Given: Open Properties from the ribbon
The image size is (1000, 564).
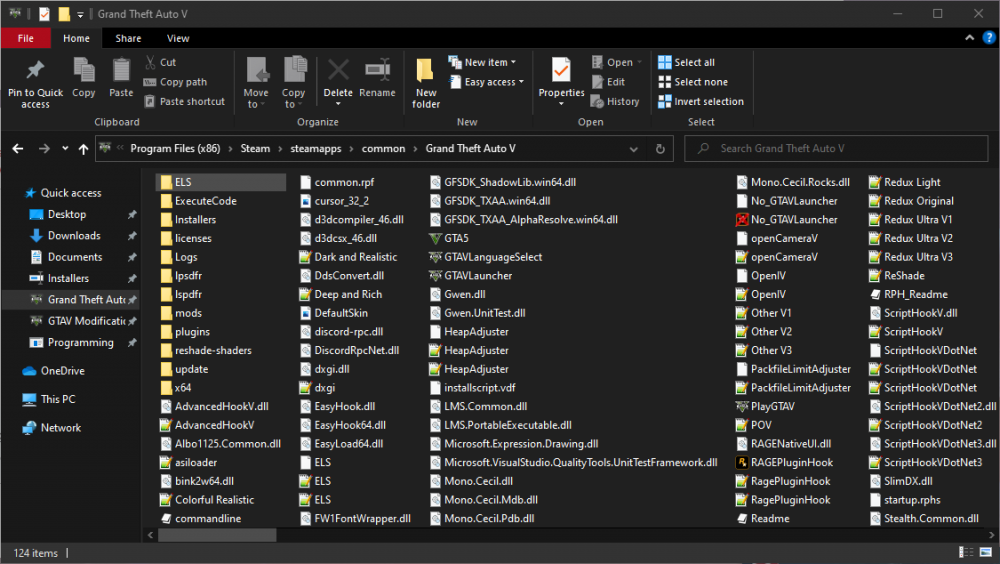Looking at the screenshot, I should pyautogui.click(x=561, y=72).
